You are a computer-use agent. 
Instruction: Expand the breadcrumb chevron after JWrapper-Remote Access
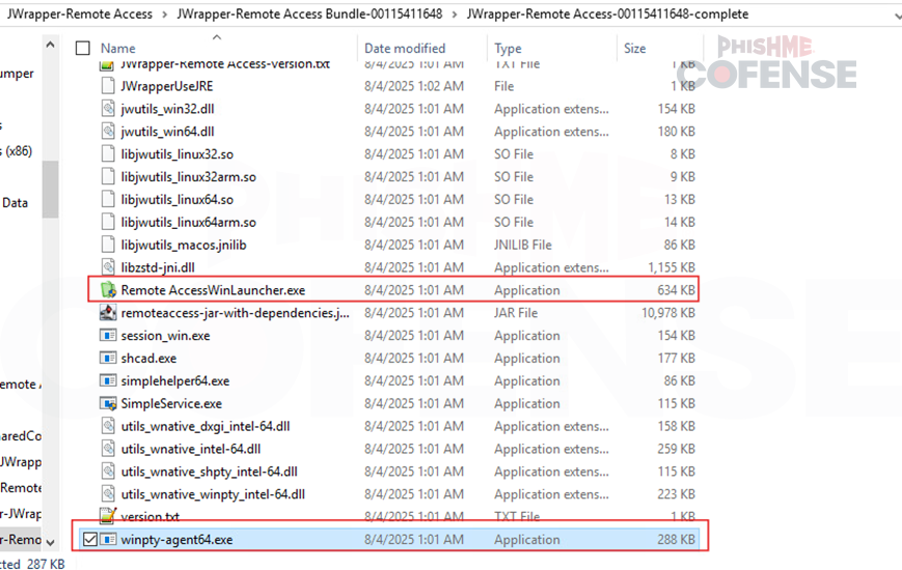165,15
